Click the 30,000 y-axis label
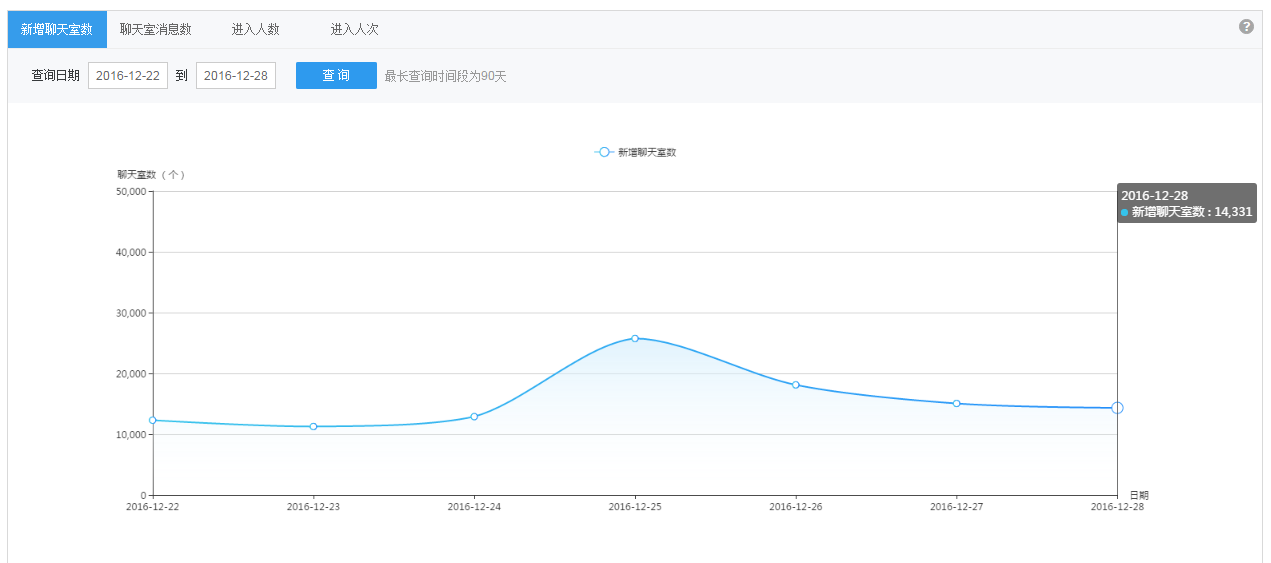Viewport: 1271px width, 563px height. (x=131, y=313)
